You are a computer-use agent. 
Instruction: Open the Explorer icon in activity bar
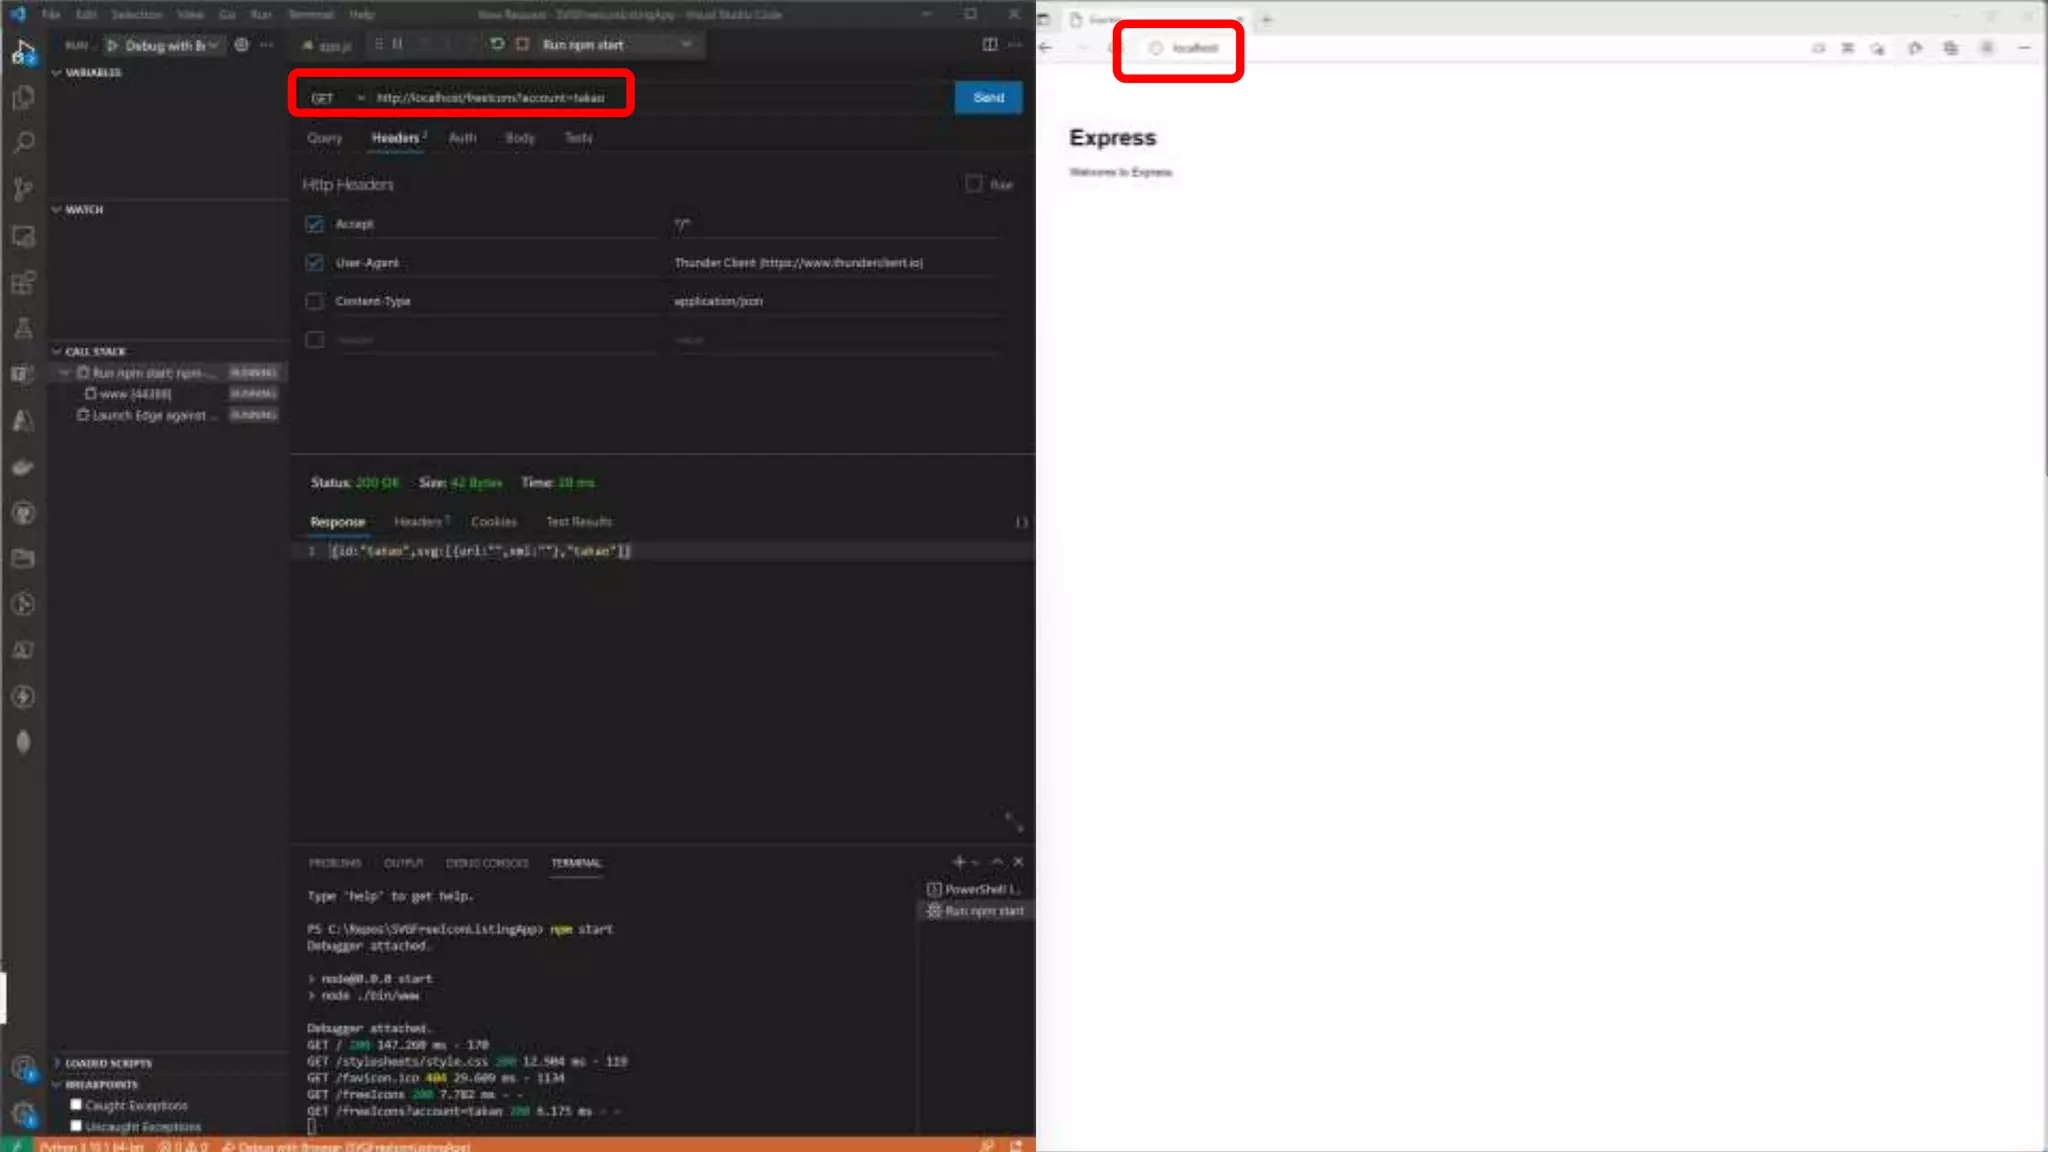click(23, 97)
